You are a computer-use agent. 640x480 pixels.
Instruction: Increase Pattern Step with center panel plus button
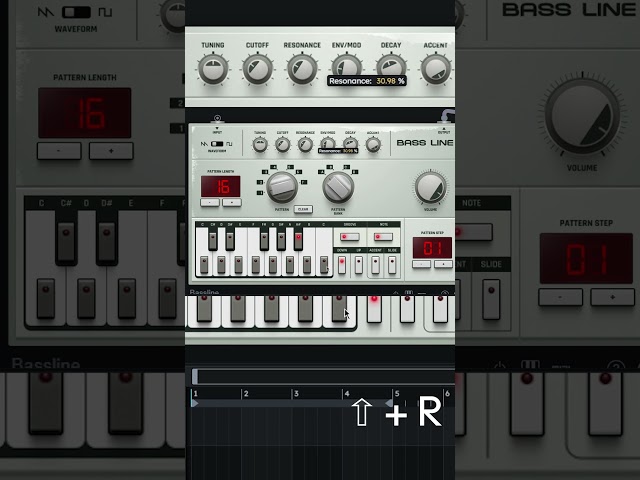pos(443,264)
